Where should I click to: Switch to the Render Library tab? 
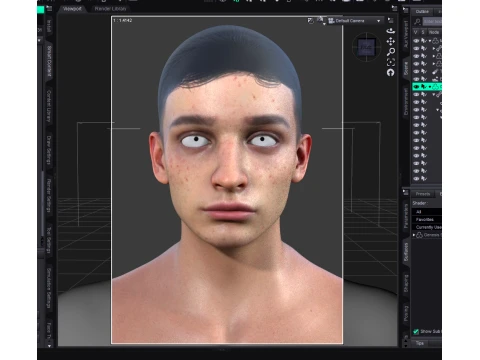point(110,9)
